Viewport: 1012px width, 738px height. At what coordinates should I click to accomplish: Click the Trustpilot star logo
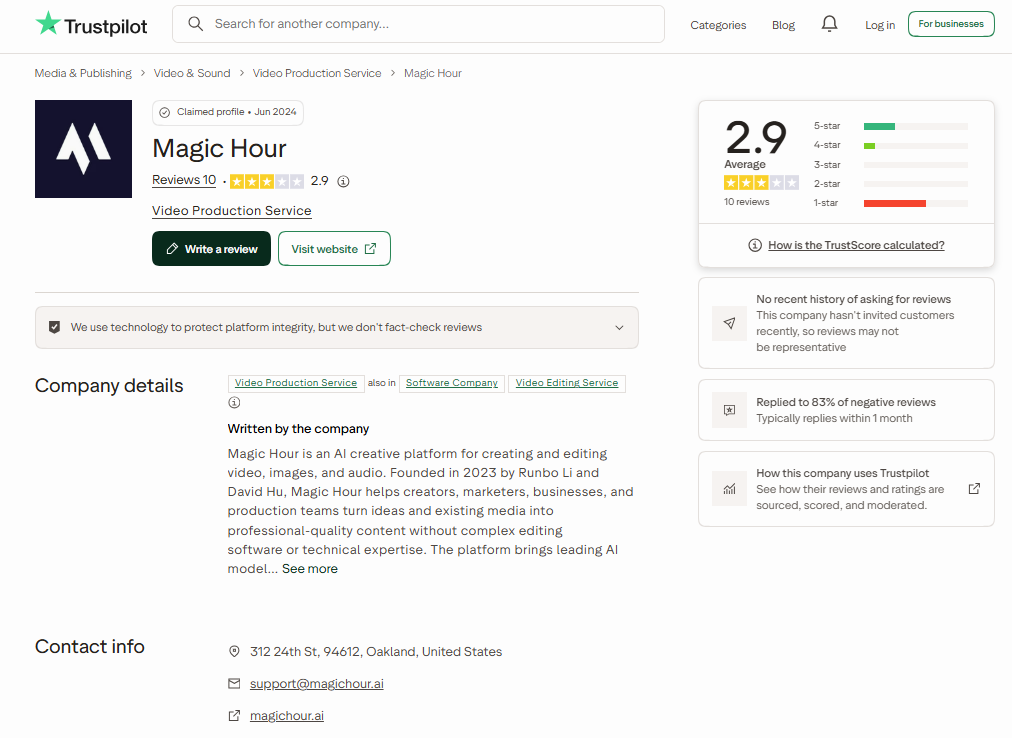point(48,24)
